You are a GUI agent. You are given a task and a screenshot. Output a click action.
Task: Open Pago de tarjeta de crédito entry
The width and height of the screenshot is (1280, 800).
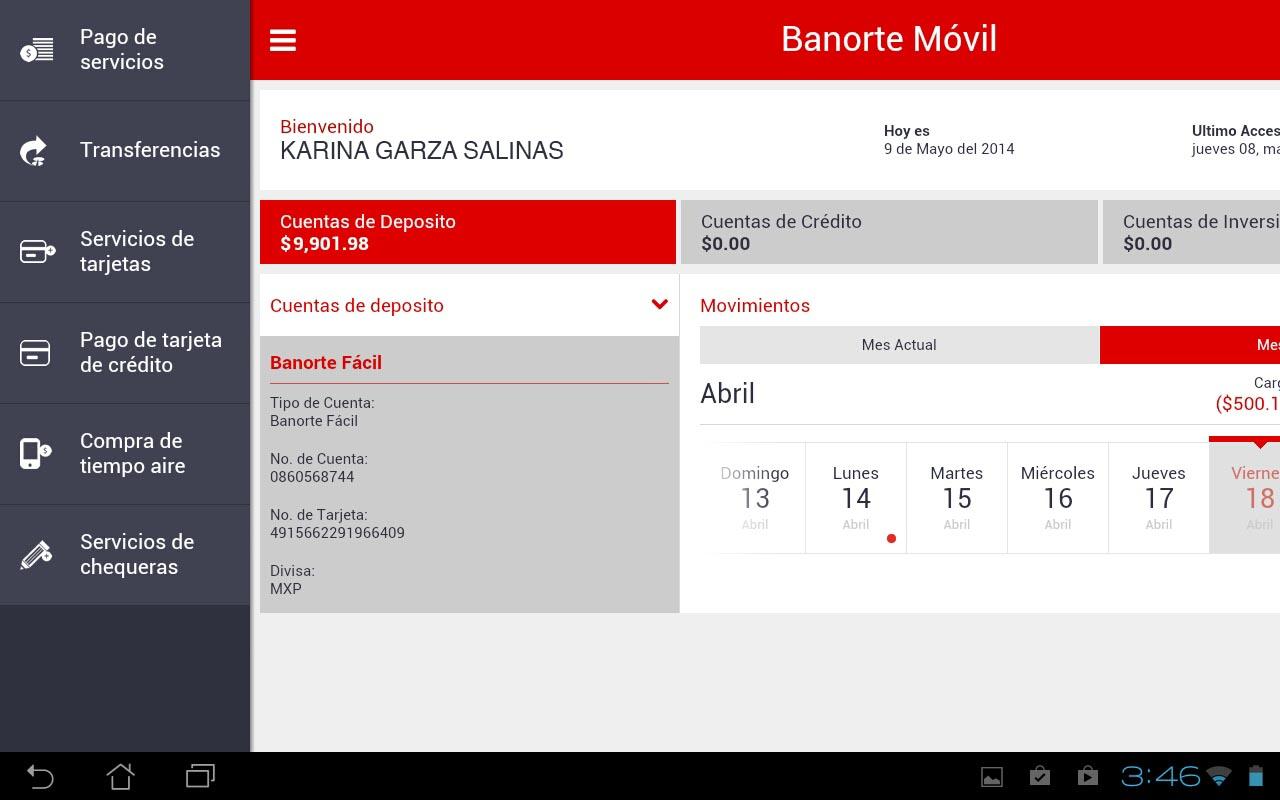[x=125, y=353]
